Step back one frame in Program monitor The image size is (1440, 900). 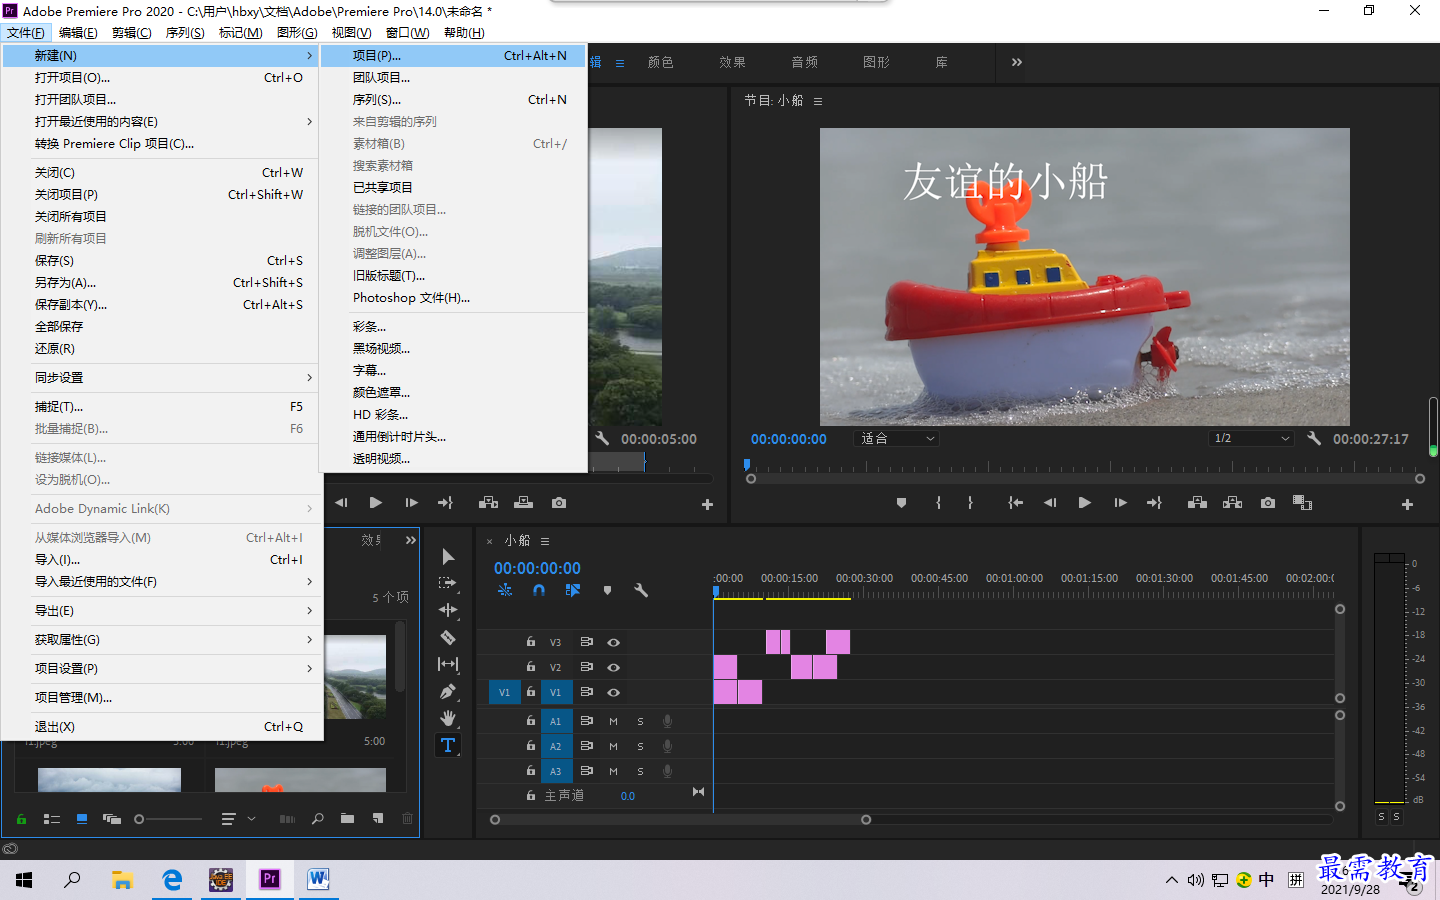click(1050, 503)
